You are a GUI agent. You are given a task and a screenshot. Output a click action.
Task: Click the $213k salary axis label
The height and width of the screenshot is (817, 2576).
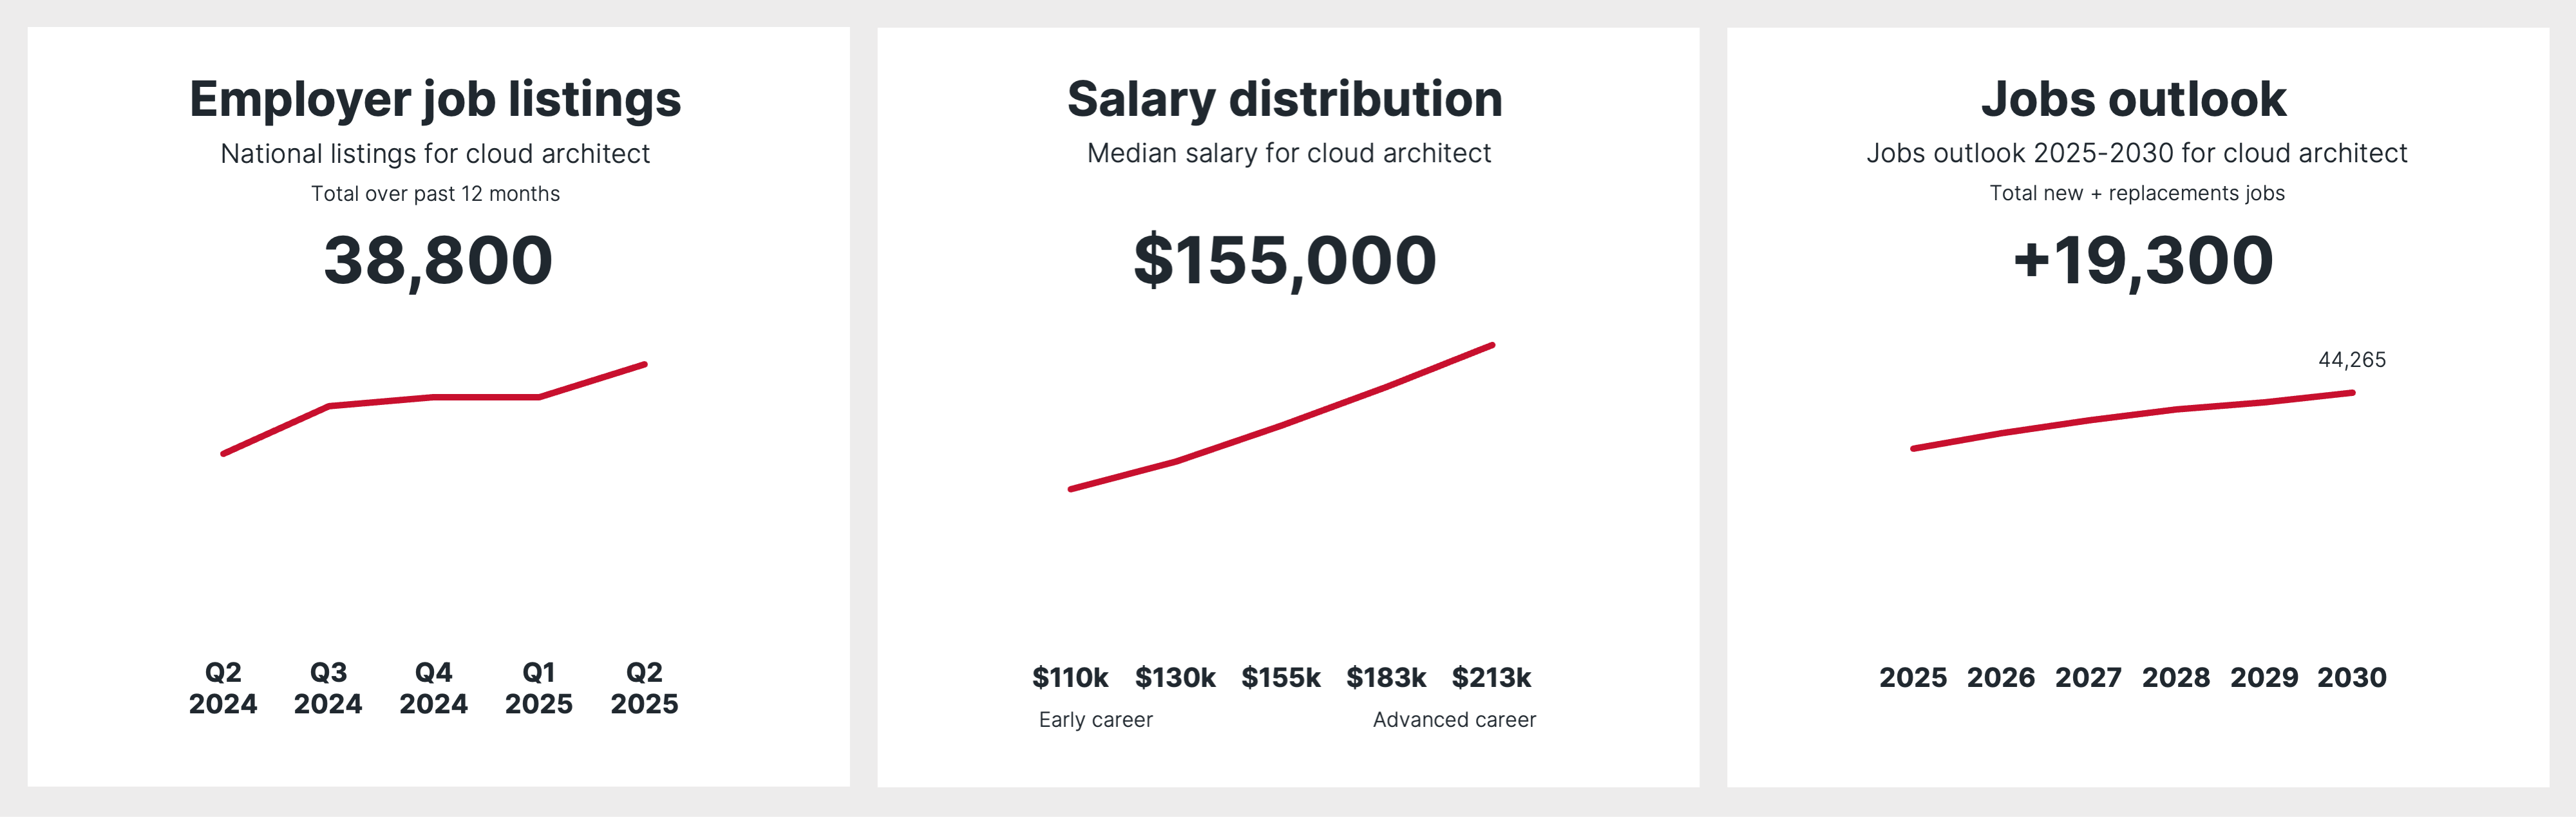point(1491,678)
